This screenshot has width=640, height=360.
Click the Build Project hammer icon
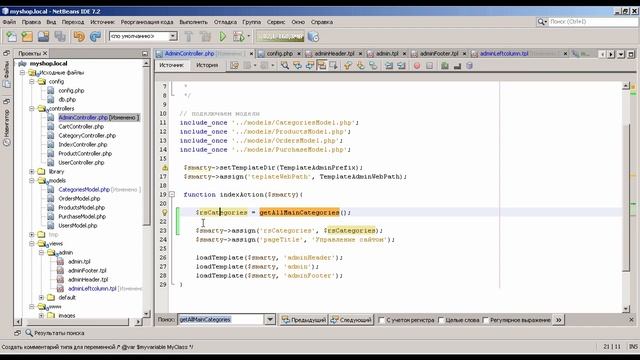coord(189,37)
